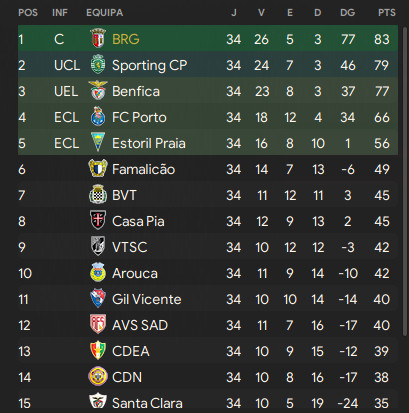The width and height of the screenshot is (409, 413).
Task: Sort table by PTS column header
Action: pyautogui.click(x=387, y=13)
